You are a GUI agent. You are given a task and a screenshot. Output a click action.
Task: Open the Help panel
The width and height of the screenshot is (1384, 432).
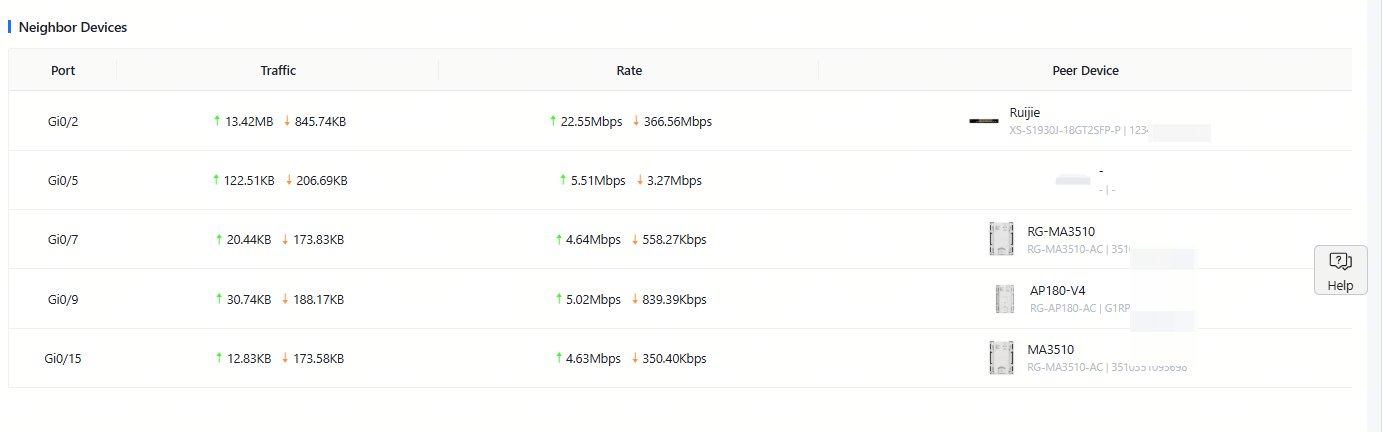(1340, 270)
